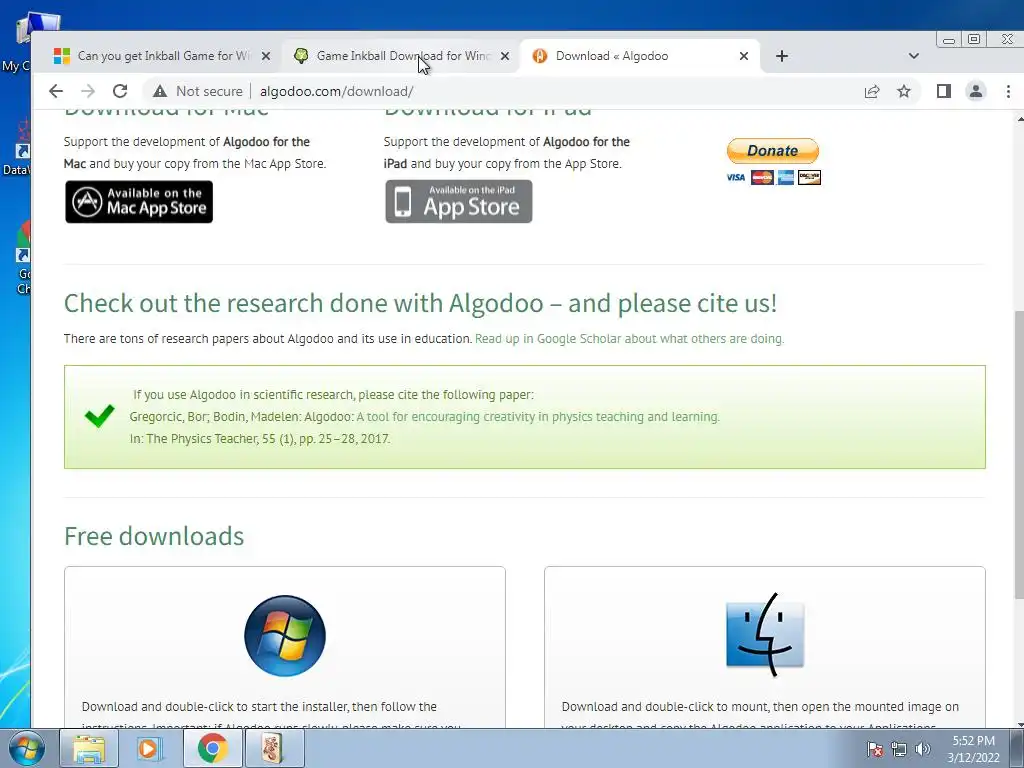Image resolution: width=1024 pixels, height=768 pixels.
Task: Click the Chrome taskbar icon
Action: click(x=212, y=748)
